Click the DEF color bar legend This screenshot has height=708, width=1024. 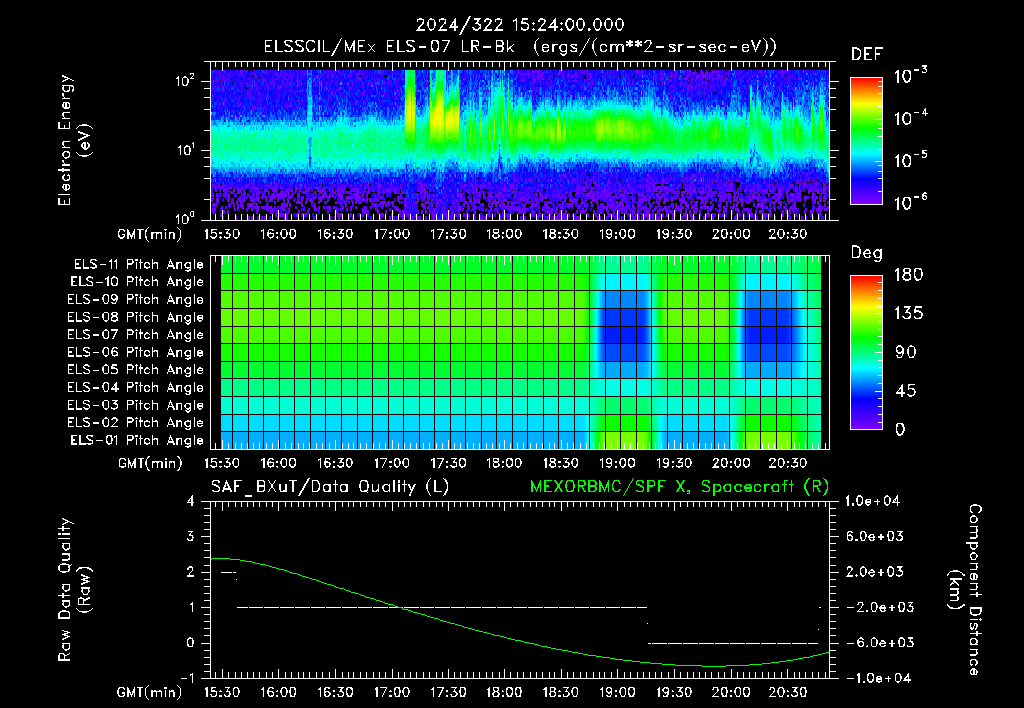[x=866, y=141]
